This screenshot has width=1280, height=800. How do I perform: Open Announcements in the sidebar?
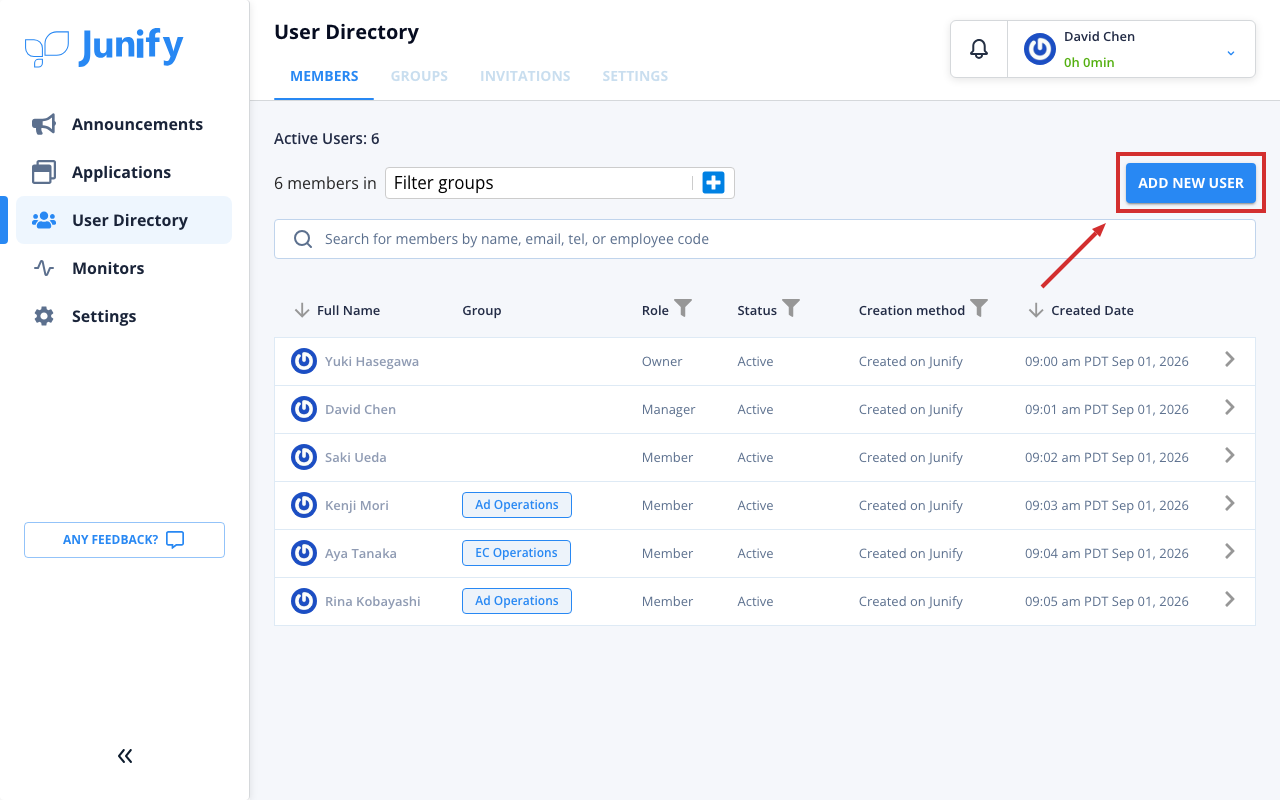coord(124,124)
